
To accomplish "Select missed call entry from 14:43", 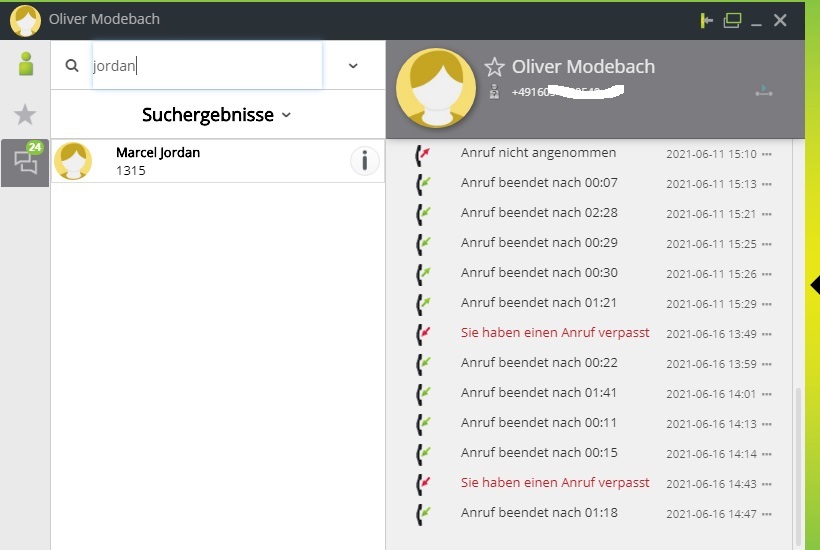I will tap(555, 483).
